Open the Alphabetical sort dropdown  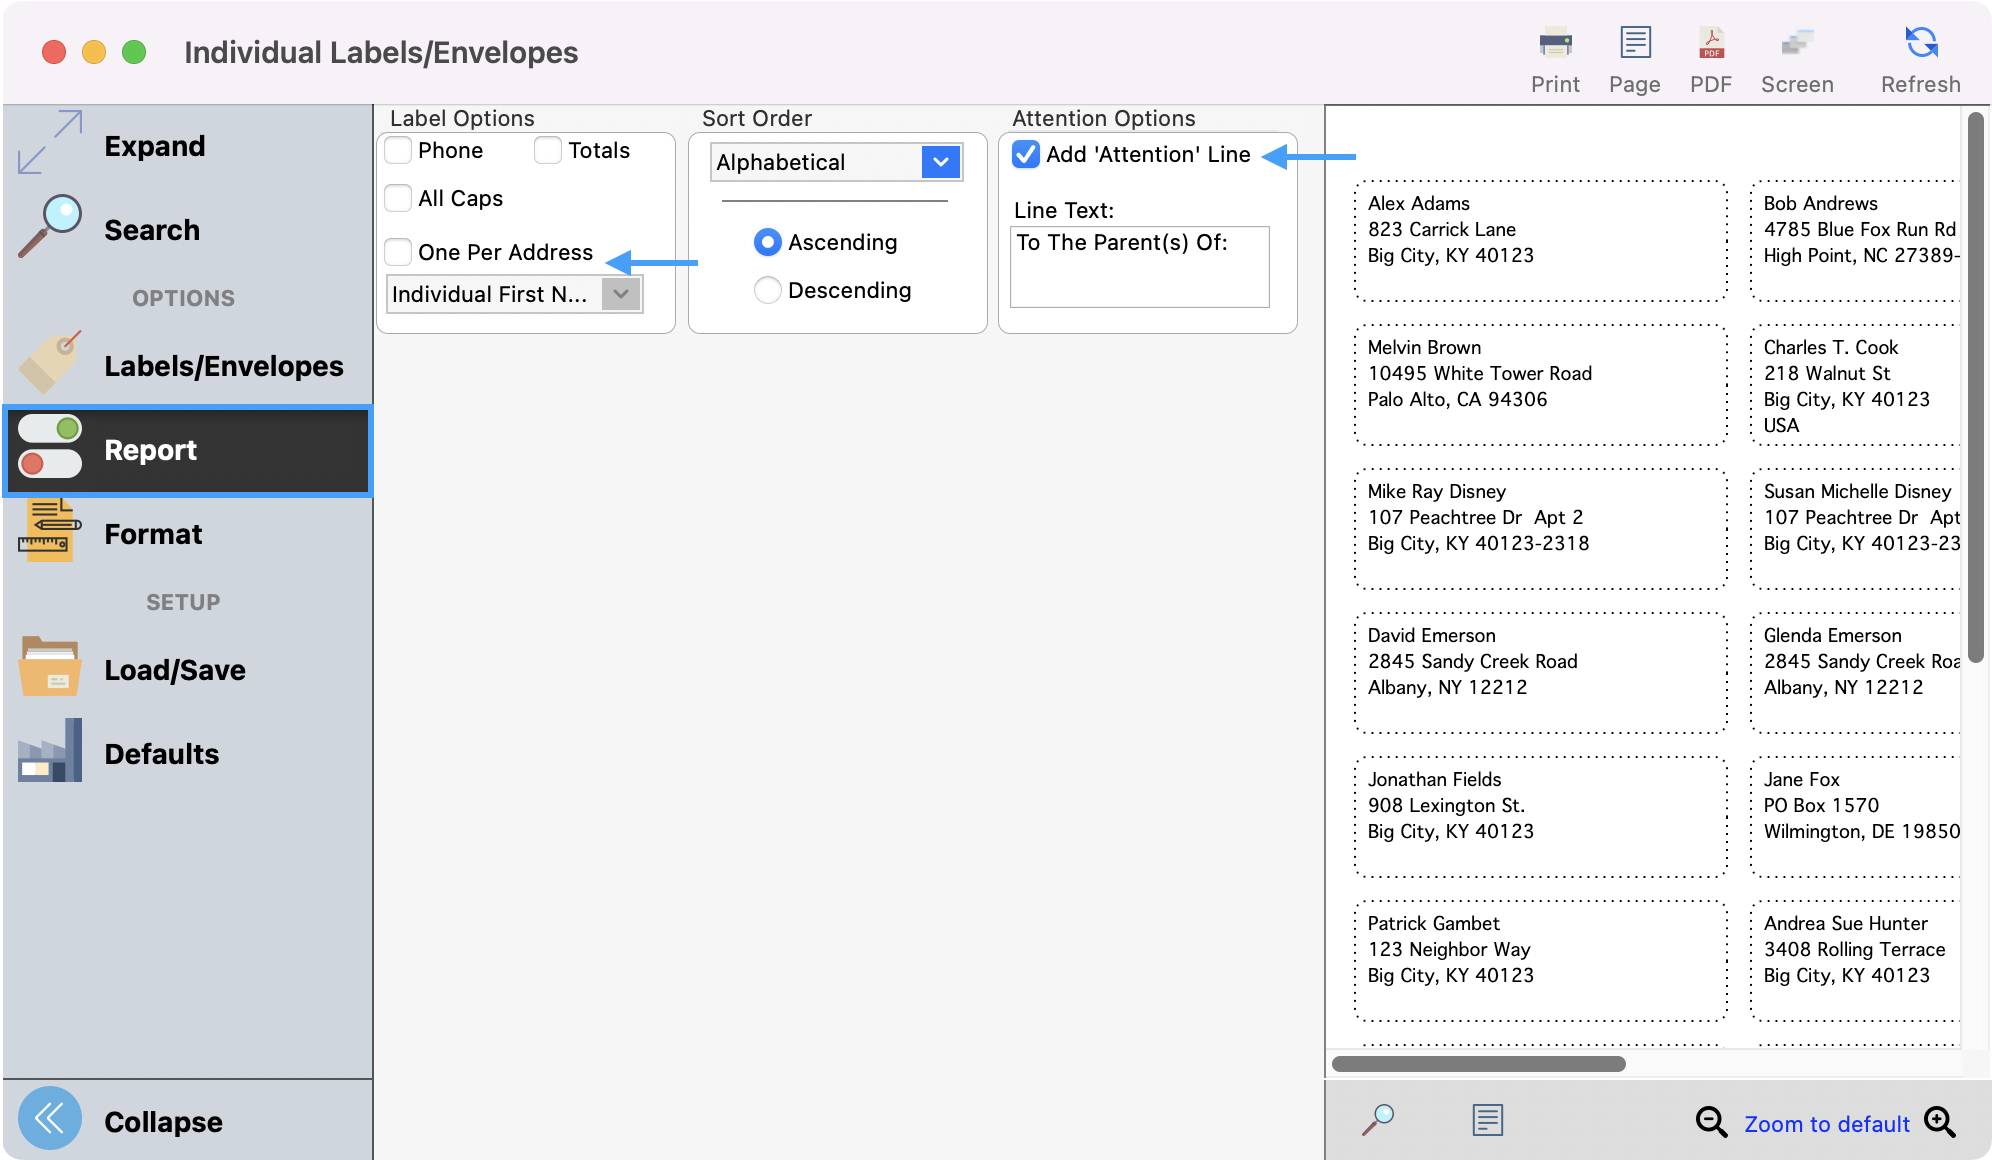point(836,162)
